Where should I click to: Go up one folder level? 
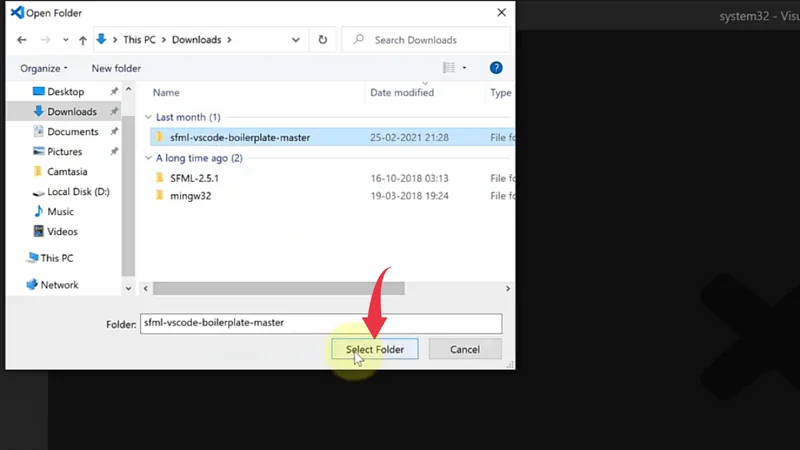coord(82,40)
